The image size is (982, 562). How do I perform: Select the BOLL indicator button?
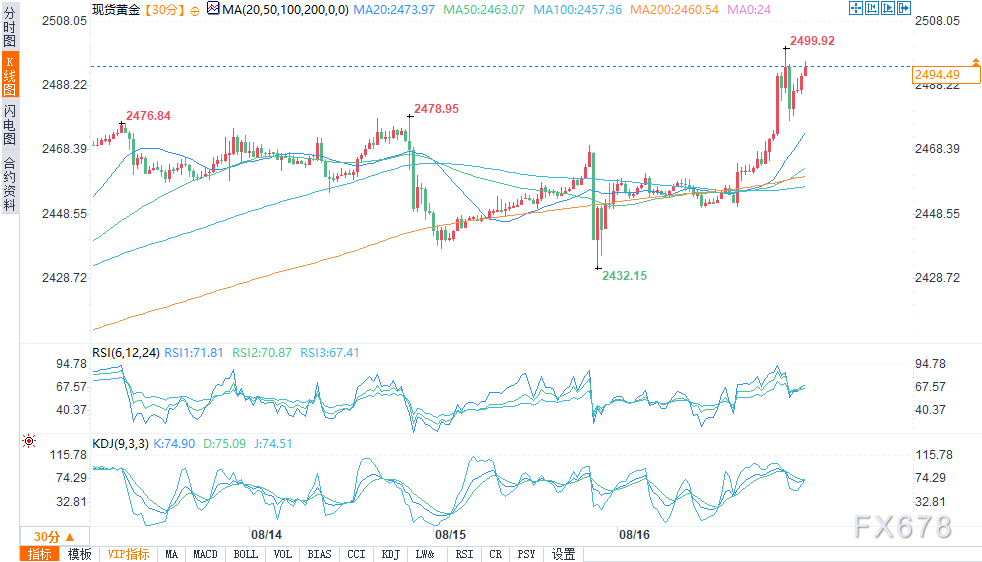pyautogui.click(x=246, y=554)
